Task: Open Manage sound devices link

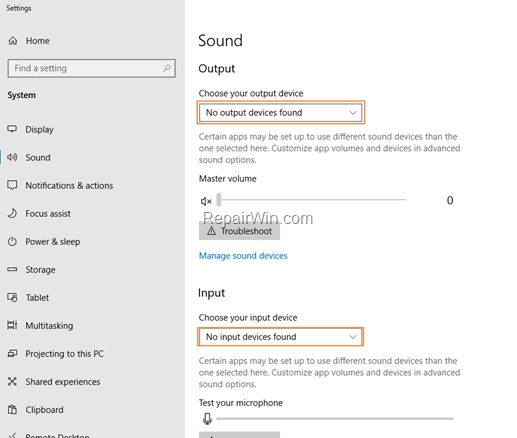Action: pos(243,256)
